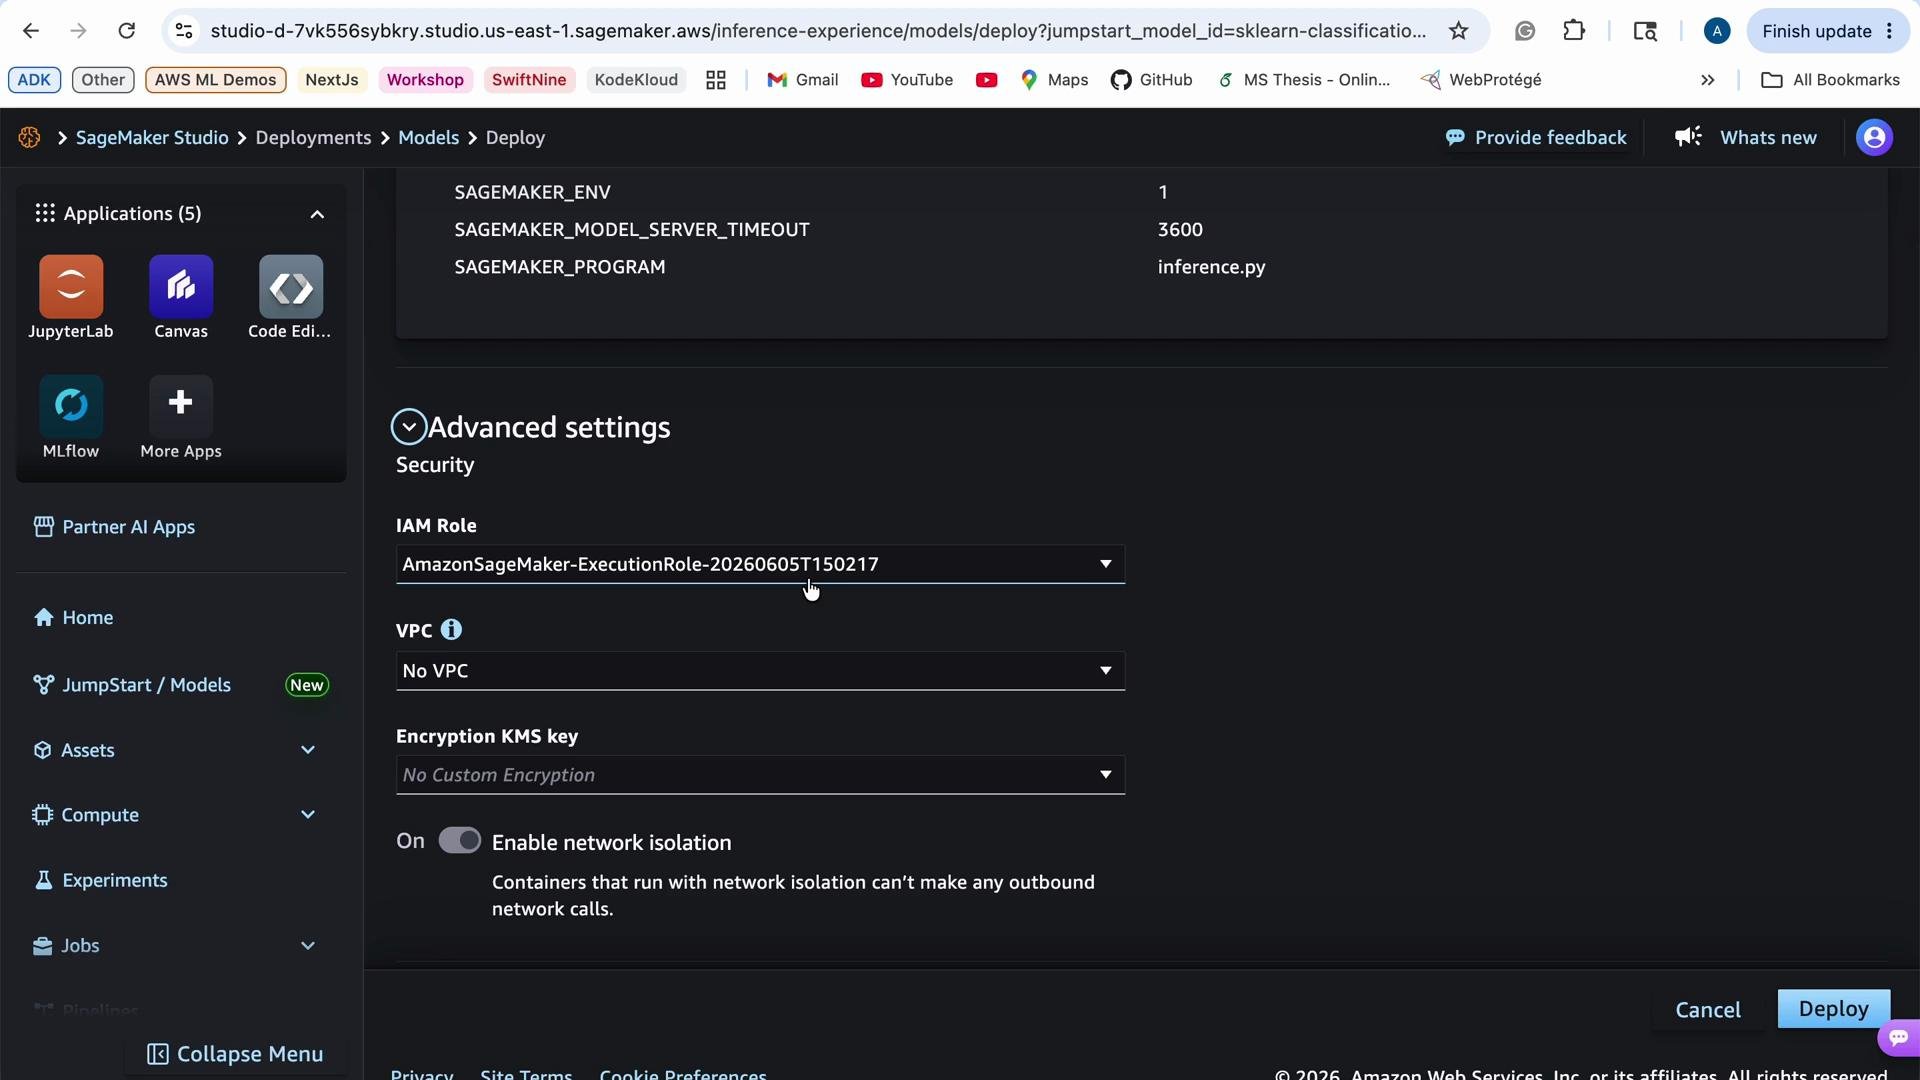
Task: Open JumpStart / Models in sidebar
Action: pos(132,685)
